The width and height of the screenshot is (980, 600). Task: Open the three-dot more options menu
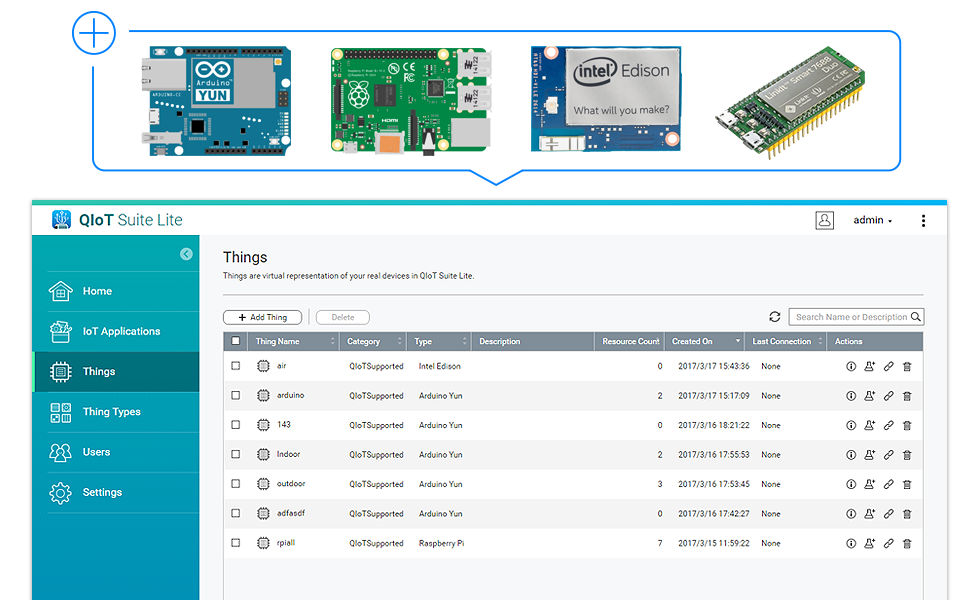click(x=923, y=221)
